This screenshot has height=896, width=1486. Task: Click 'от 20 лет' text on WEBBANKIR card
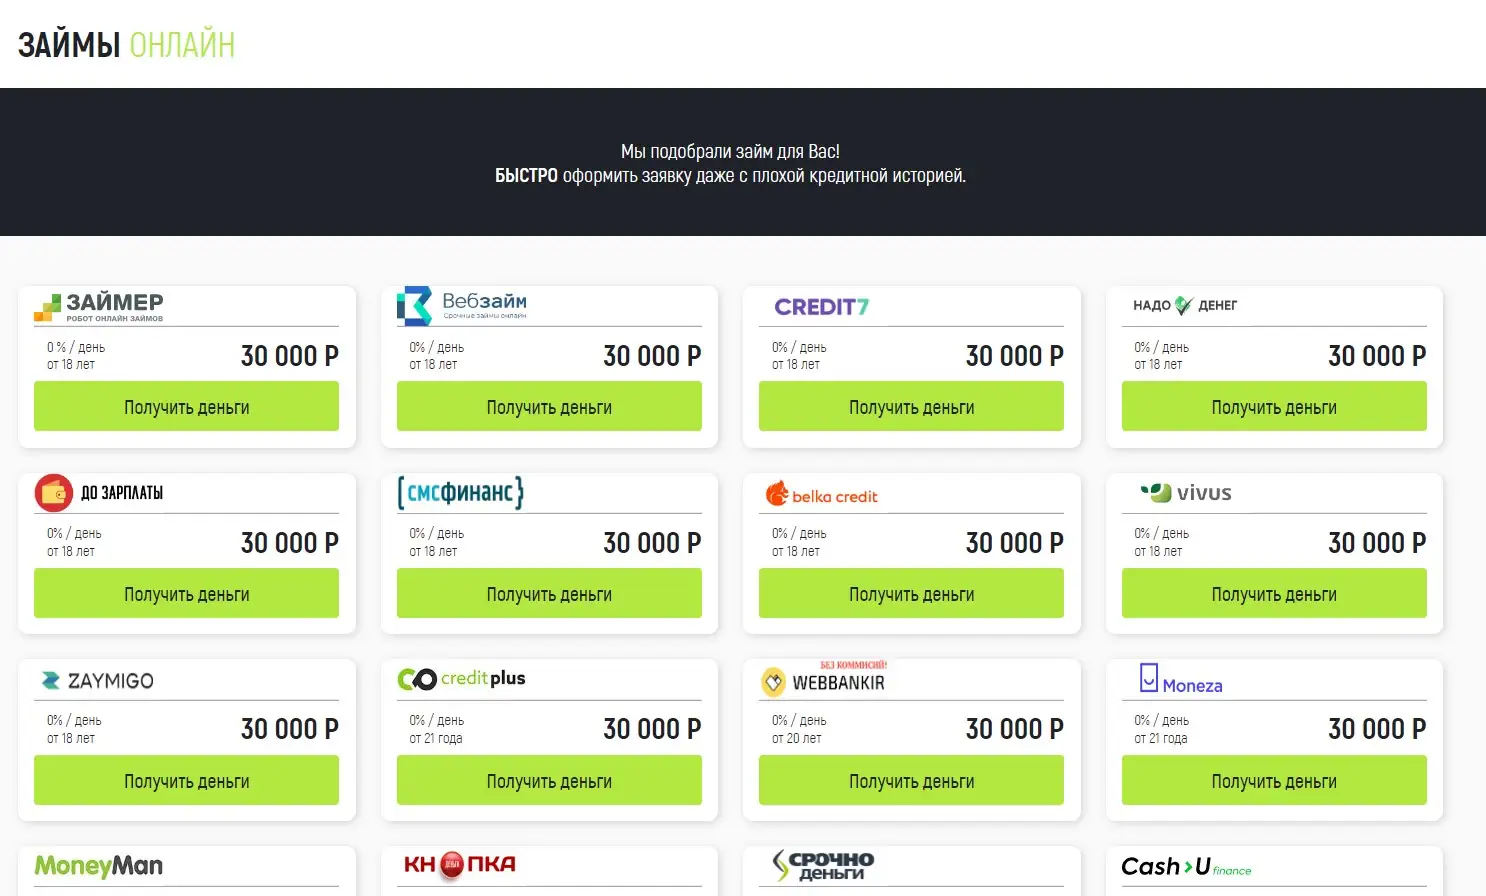click(796, 739)
